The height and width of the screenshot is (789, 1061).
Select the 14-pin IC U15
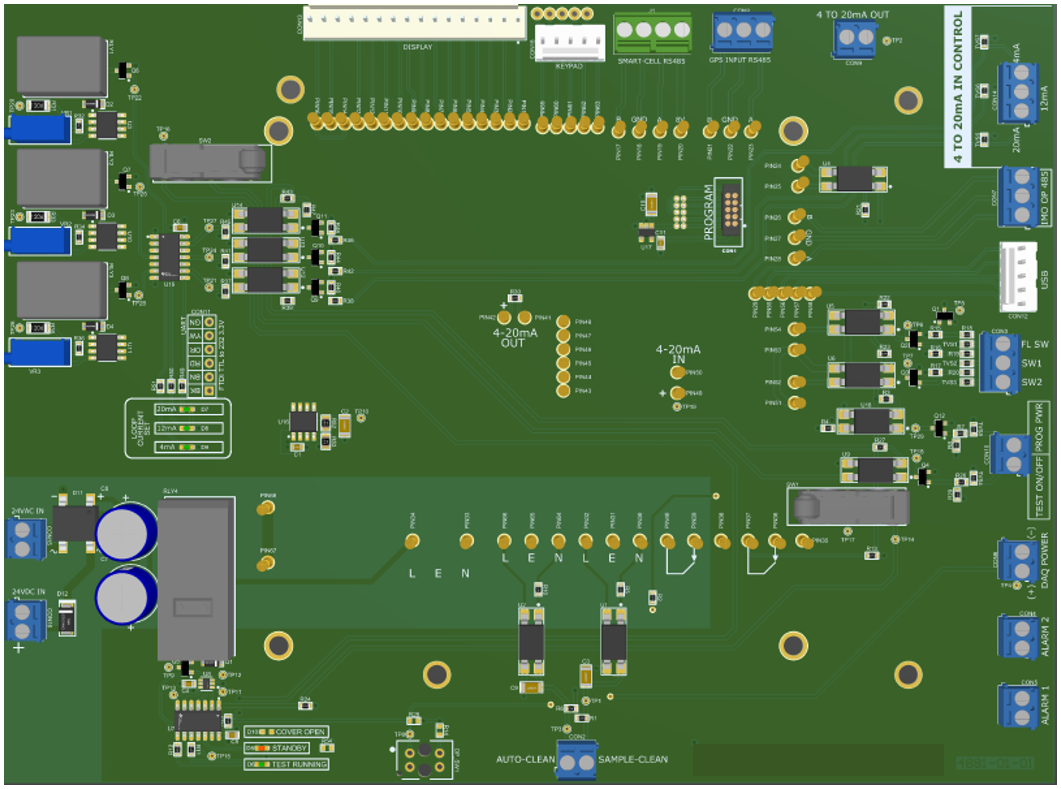169,256
